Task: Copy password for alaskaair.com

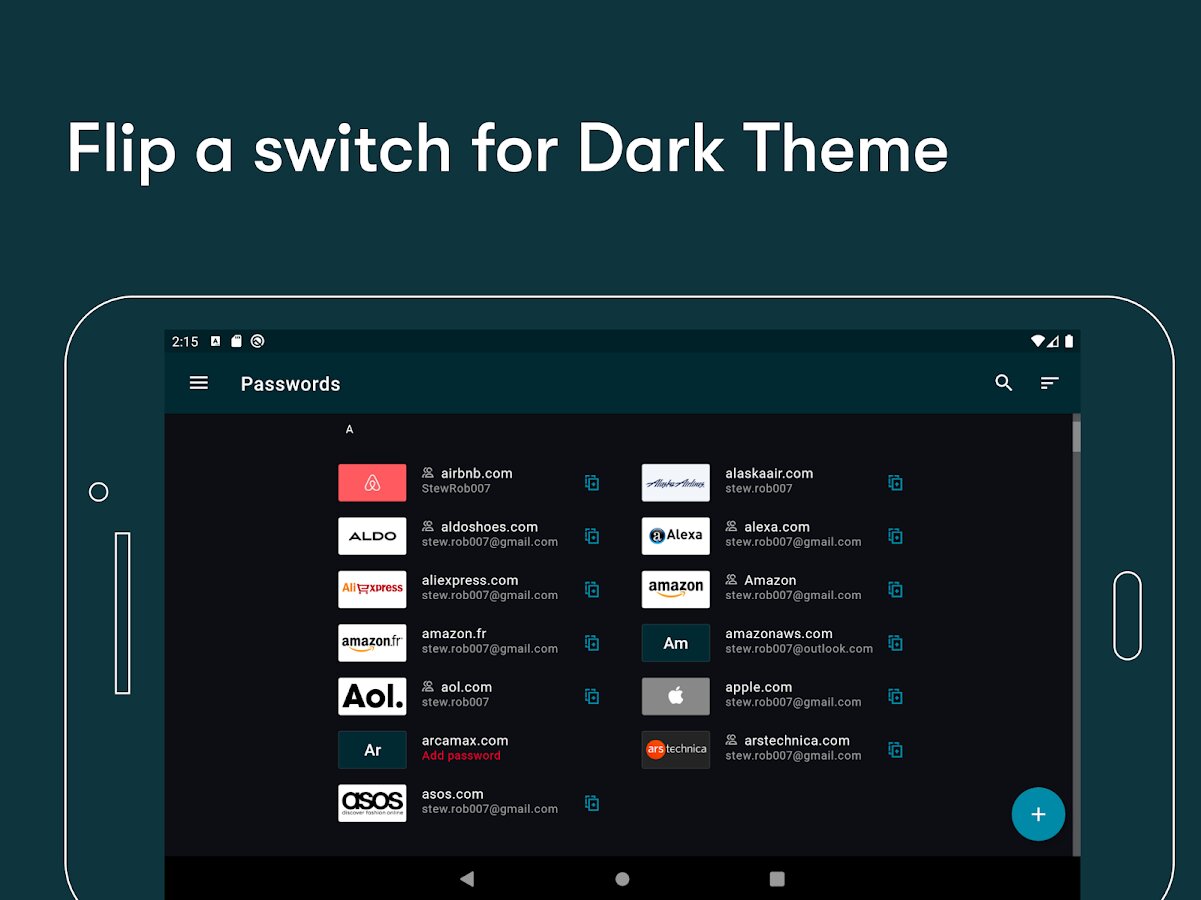Action: 896,482
